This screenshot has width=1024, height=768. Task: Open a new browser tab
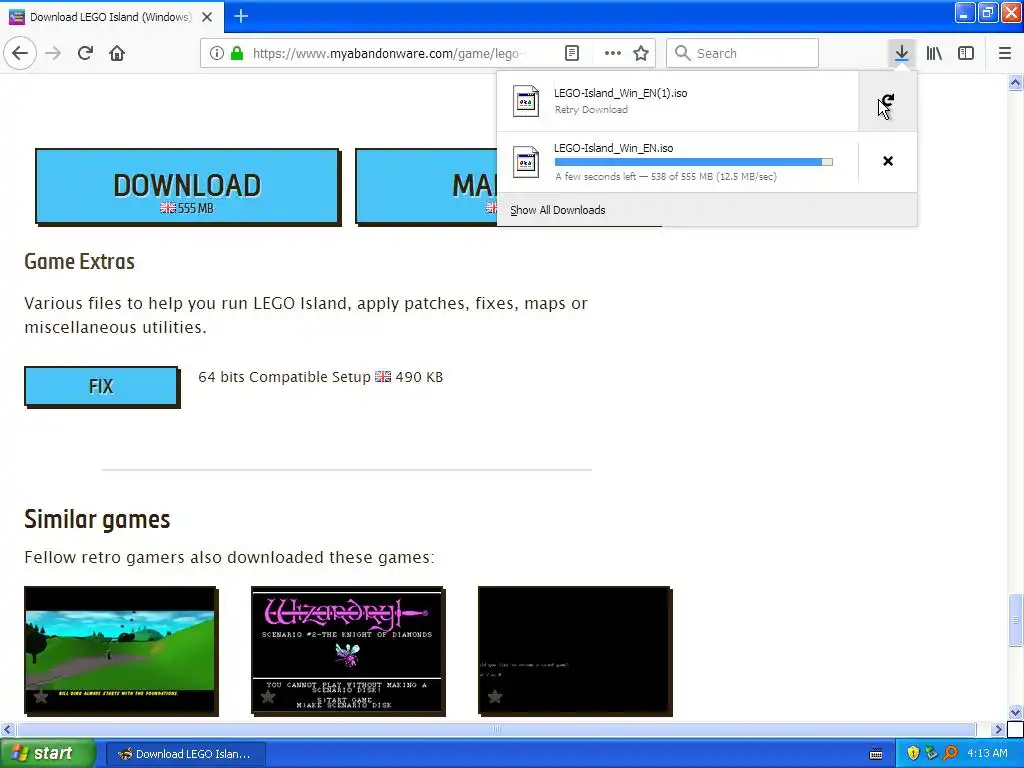[x=241, y=16]
